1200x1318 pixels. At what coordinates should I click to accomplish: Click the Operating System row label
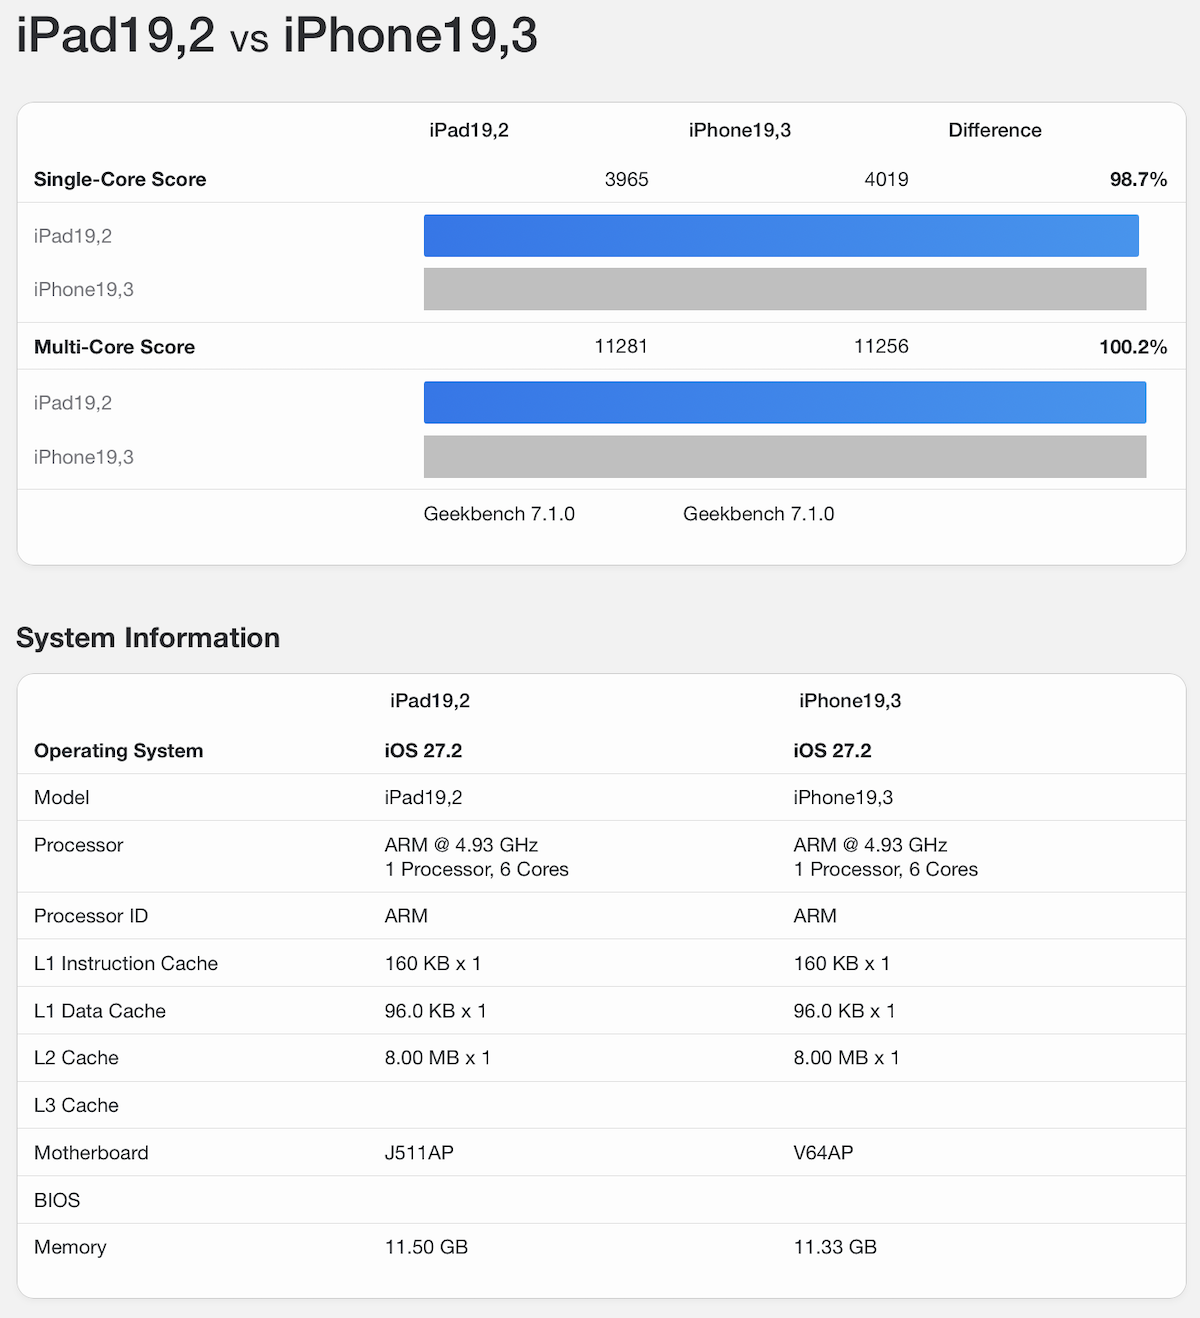pos(118,751)
